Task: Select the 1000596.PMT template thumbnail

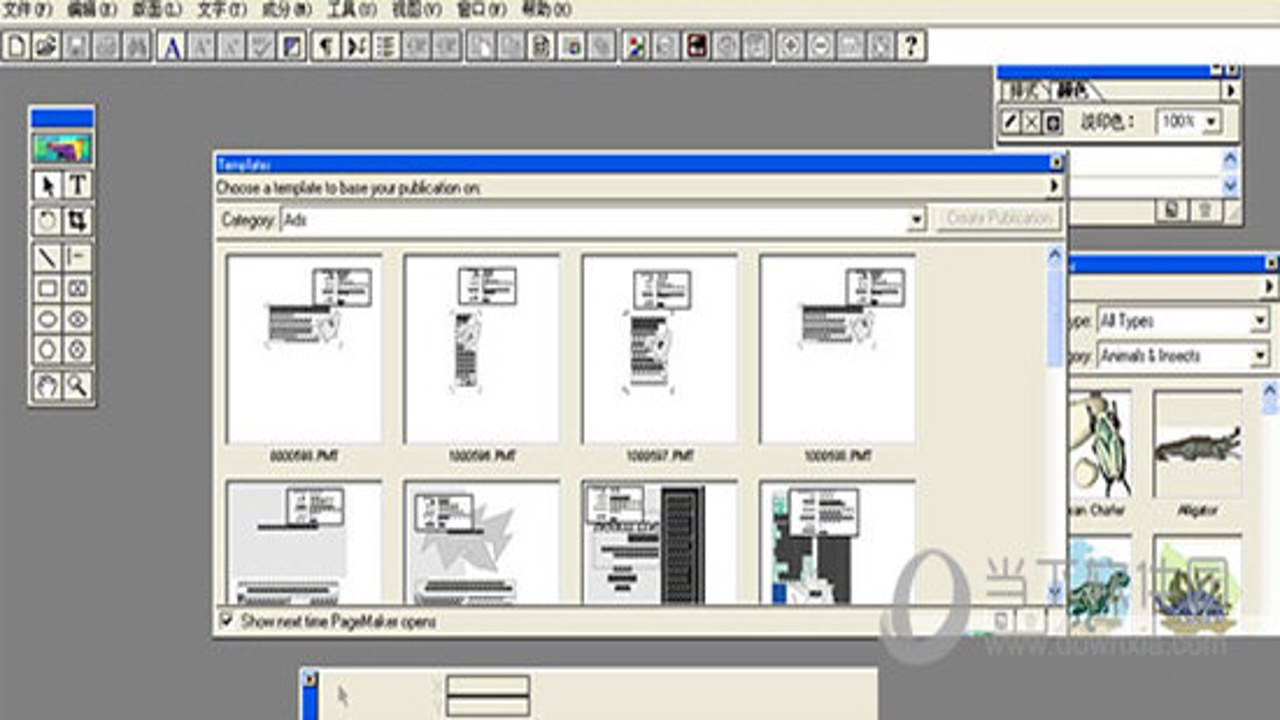Action: [481, 348]
